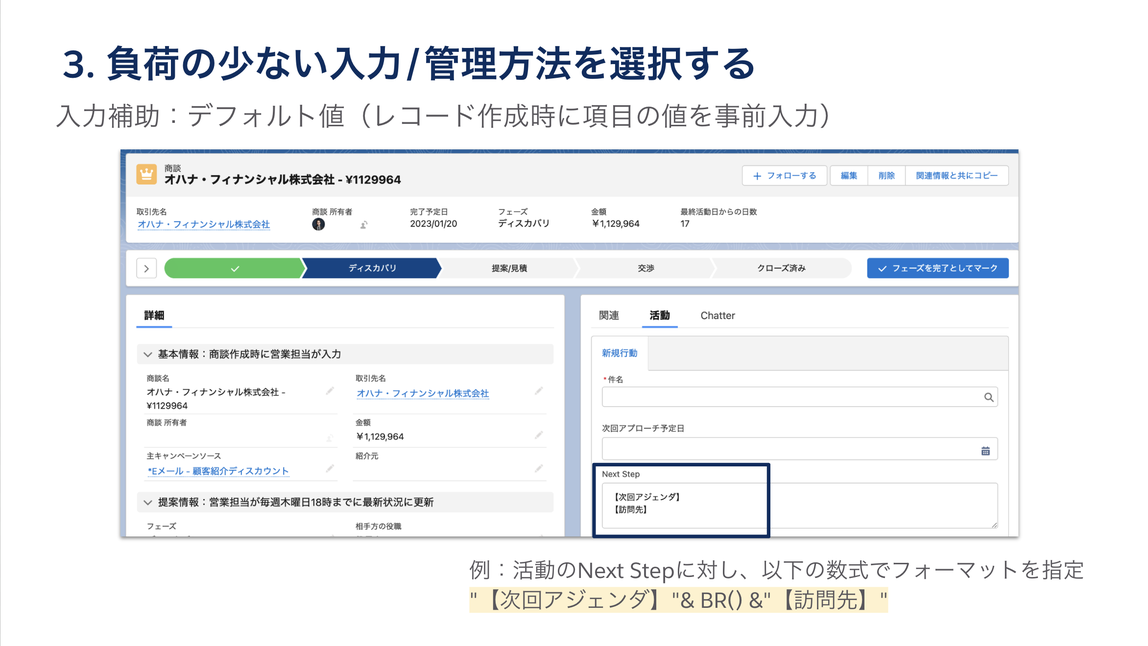Select the 交渉 path stage
1148x646 pixels.
click(x=645, y=268)
